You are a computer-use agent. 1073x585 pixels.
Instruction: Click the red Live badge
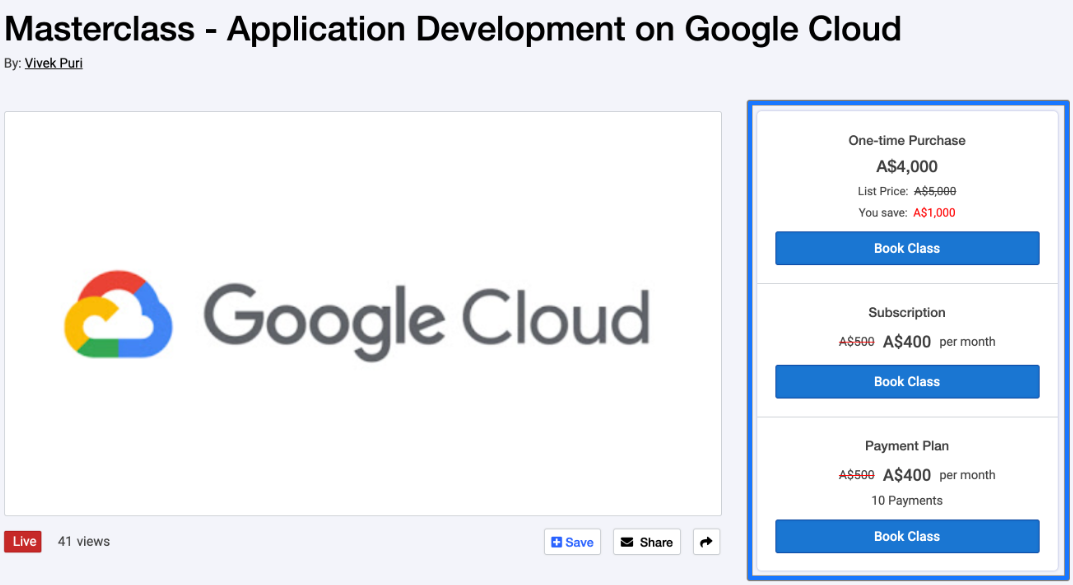[23, 541]
